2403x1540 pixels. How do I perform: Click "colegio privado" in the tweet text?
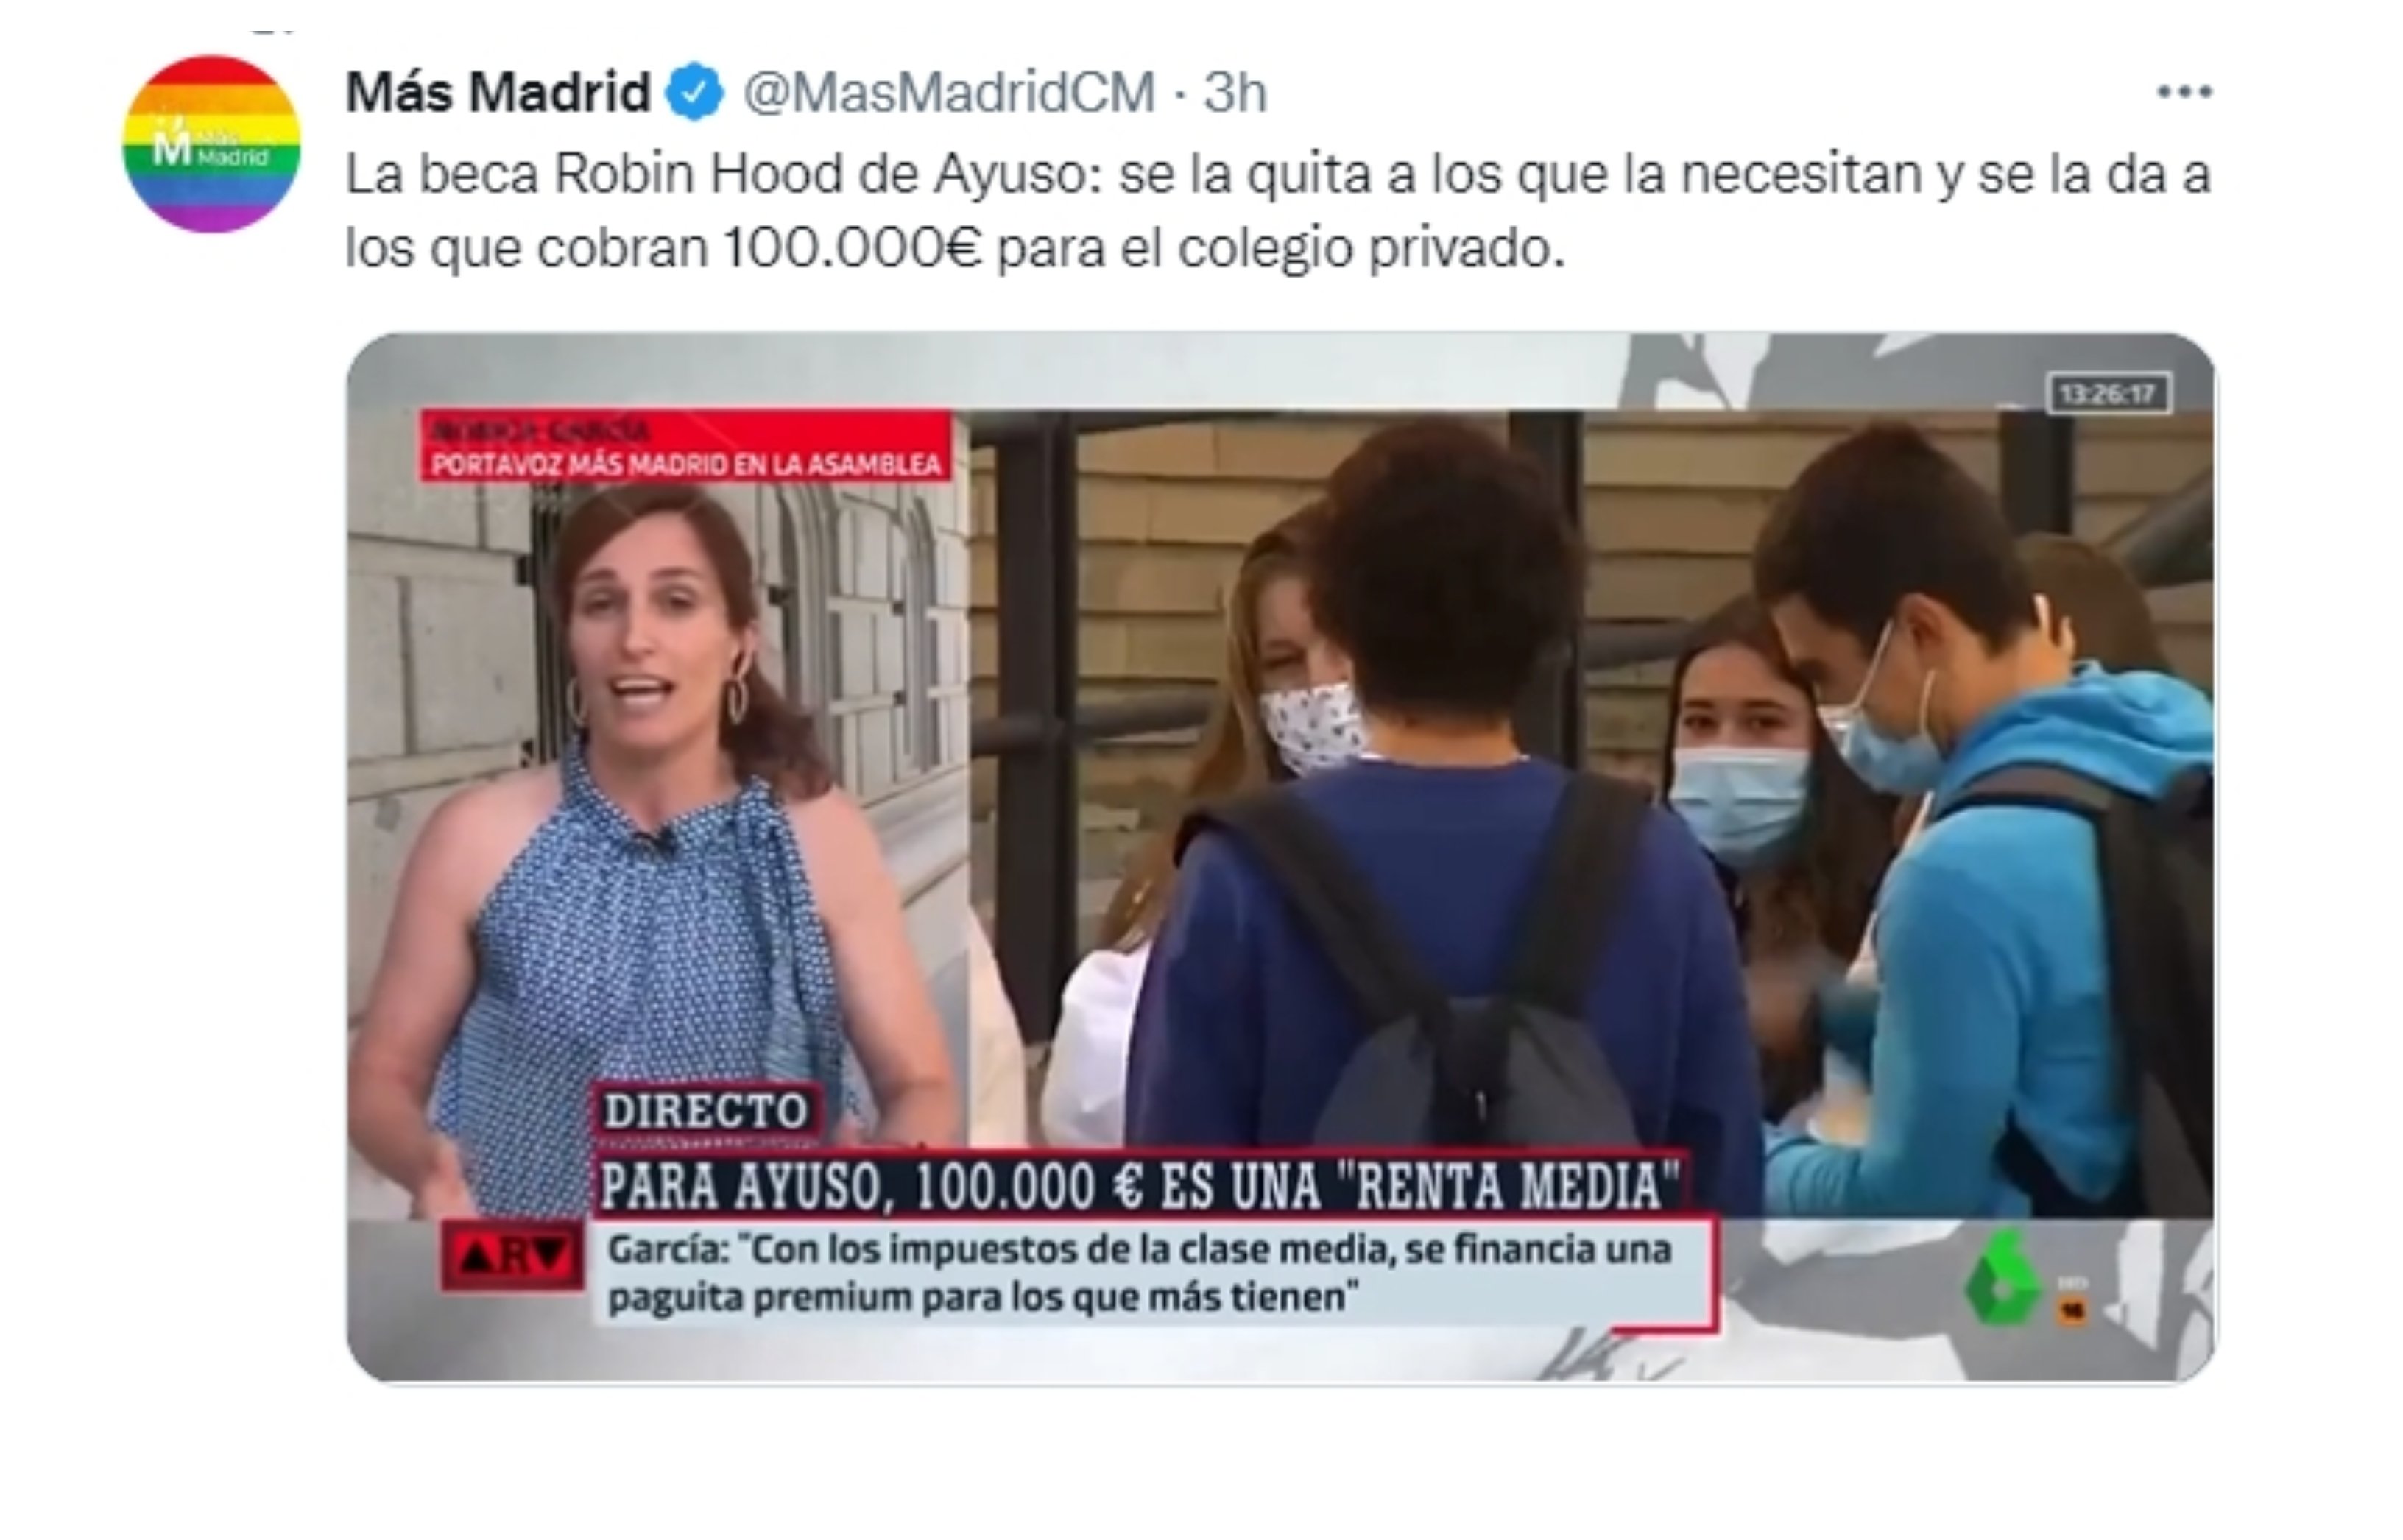coord(1371,249)
